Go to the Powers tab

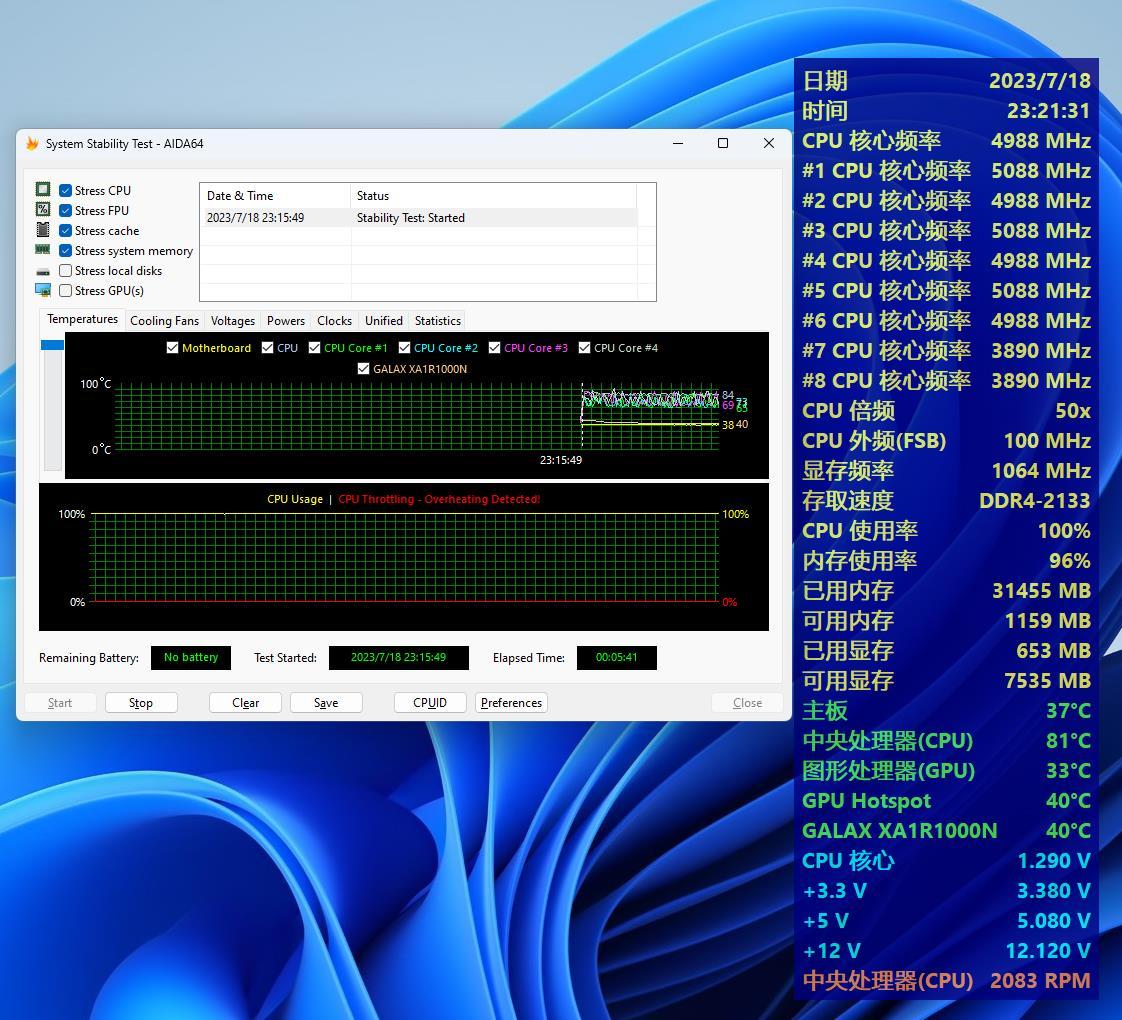tap(286, 321)
